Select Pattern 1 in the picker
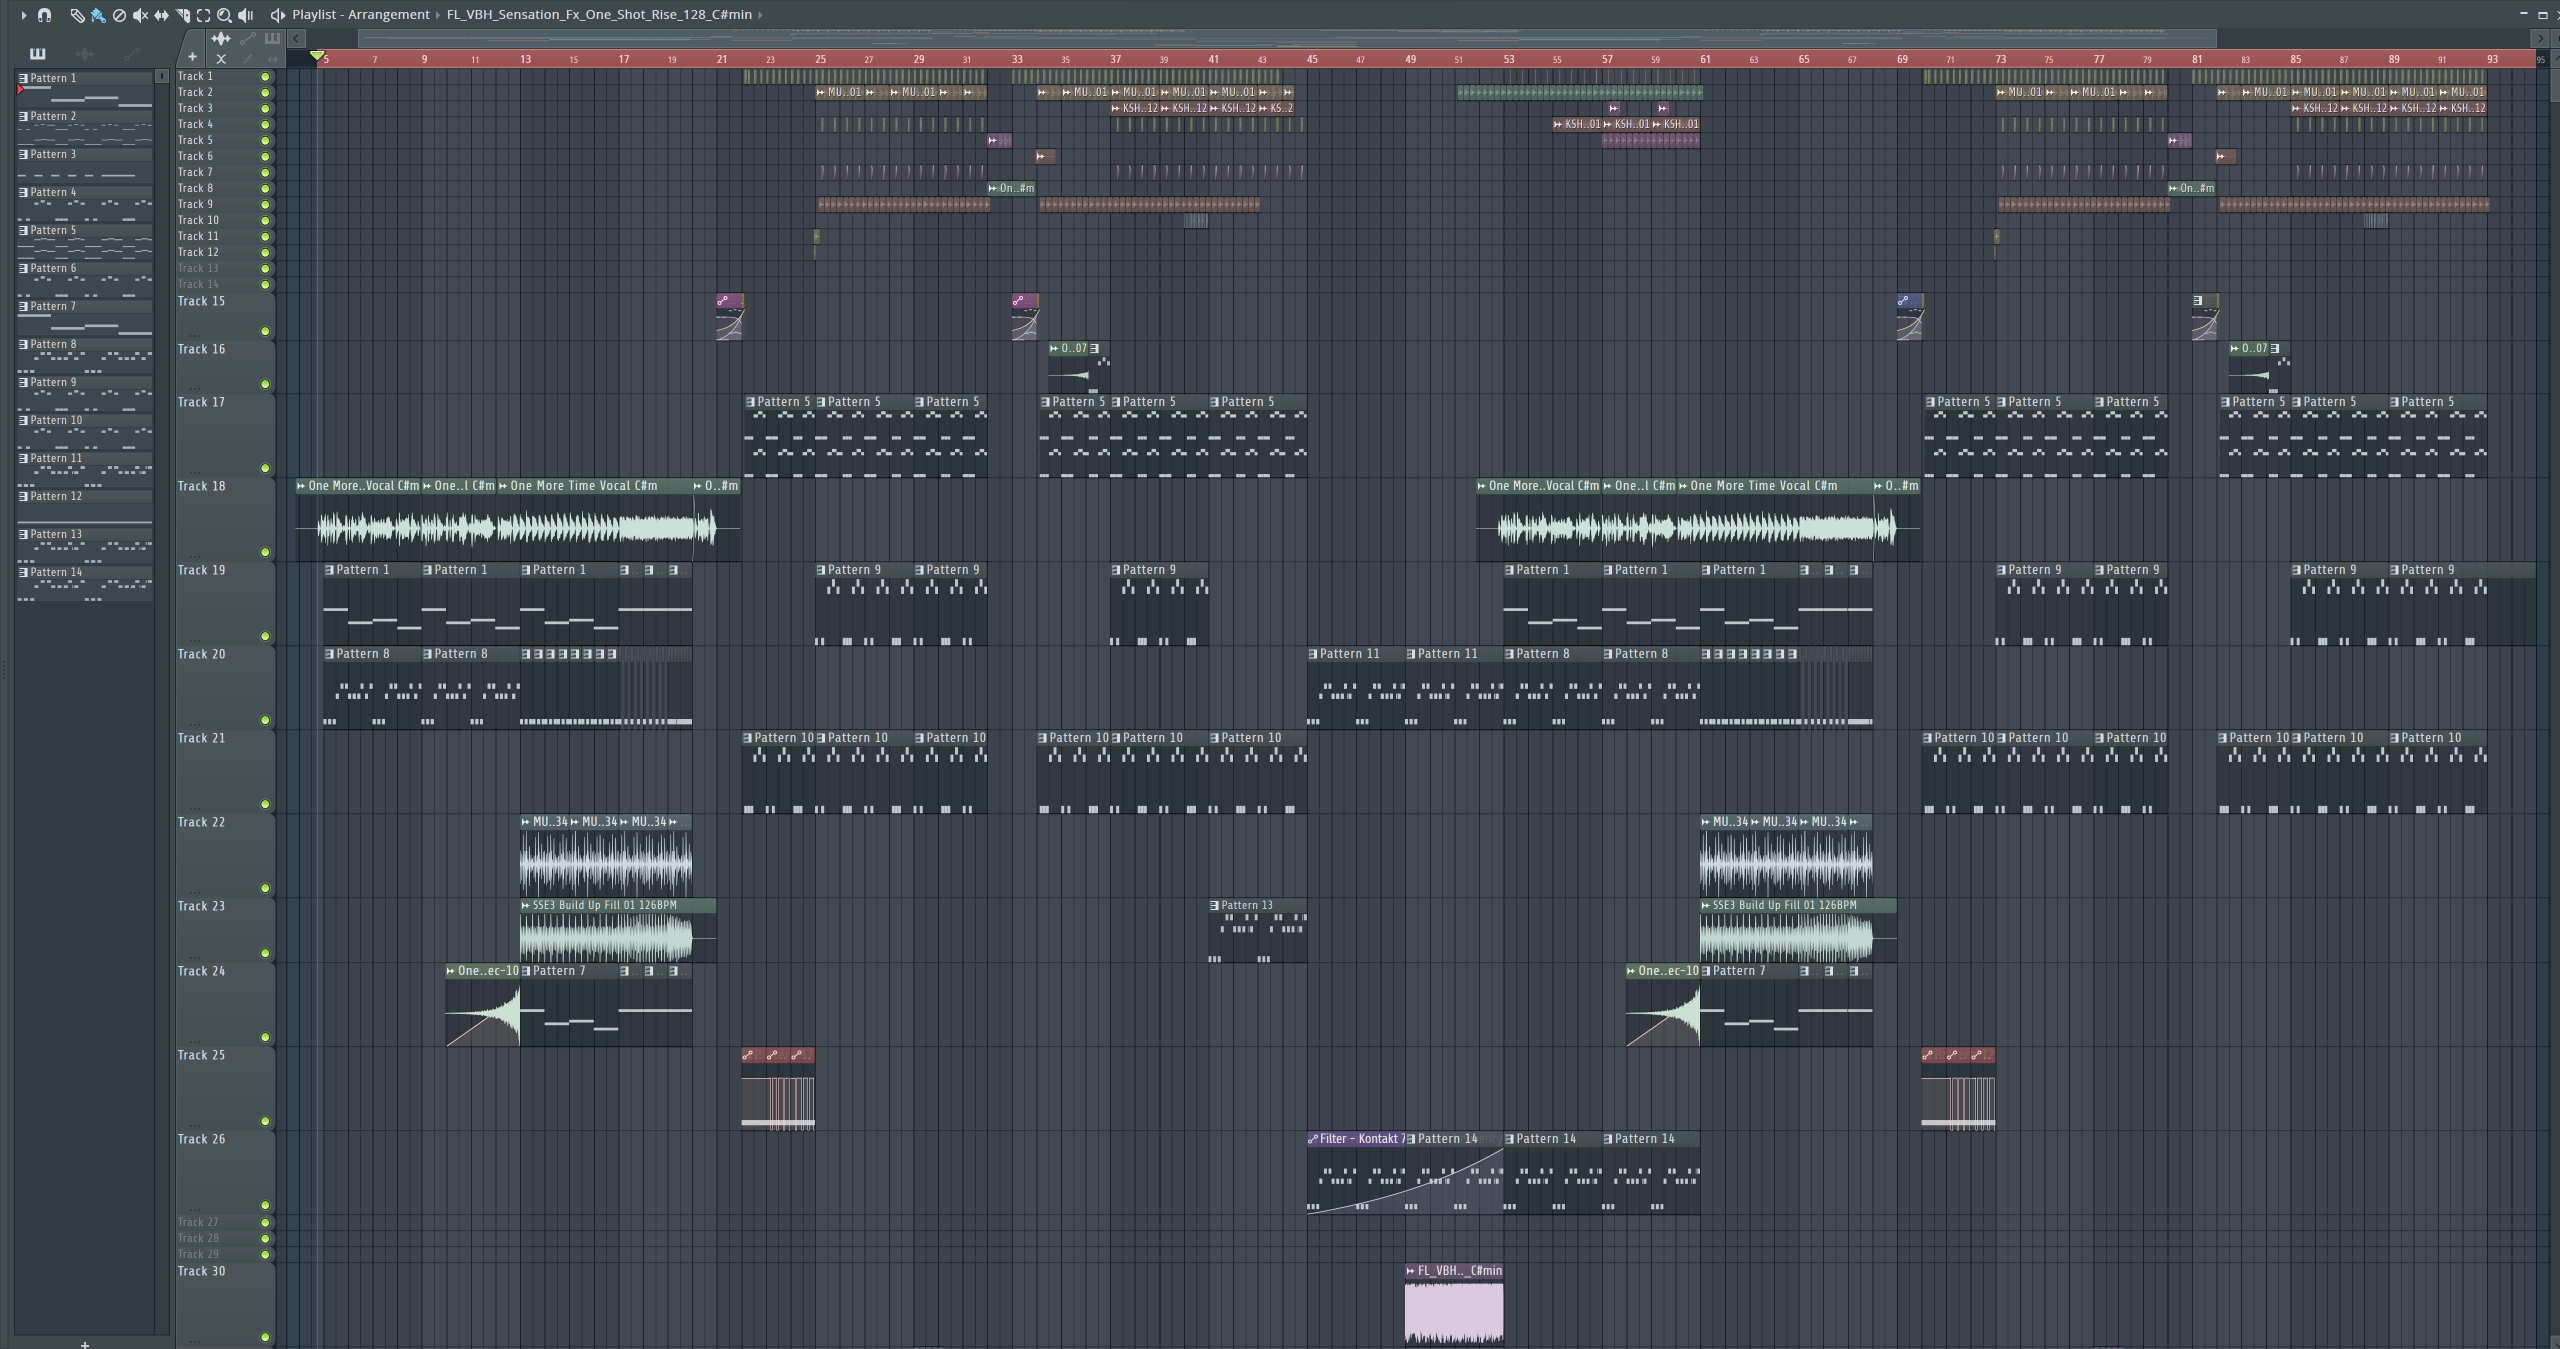Viewport: 2560px width, 1349px height. (84, 89)
